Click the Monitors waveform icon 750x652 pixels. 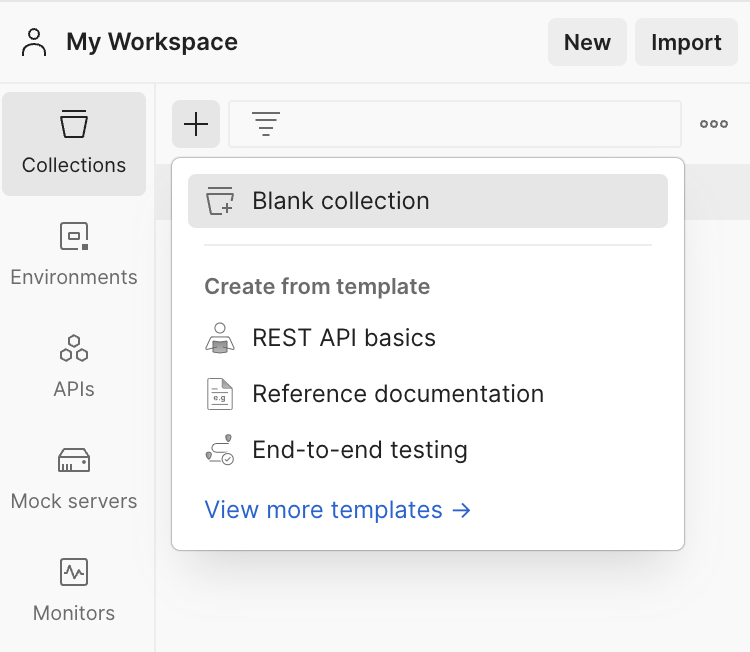pyautogui.click(x=74, y=573)
